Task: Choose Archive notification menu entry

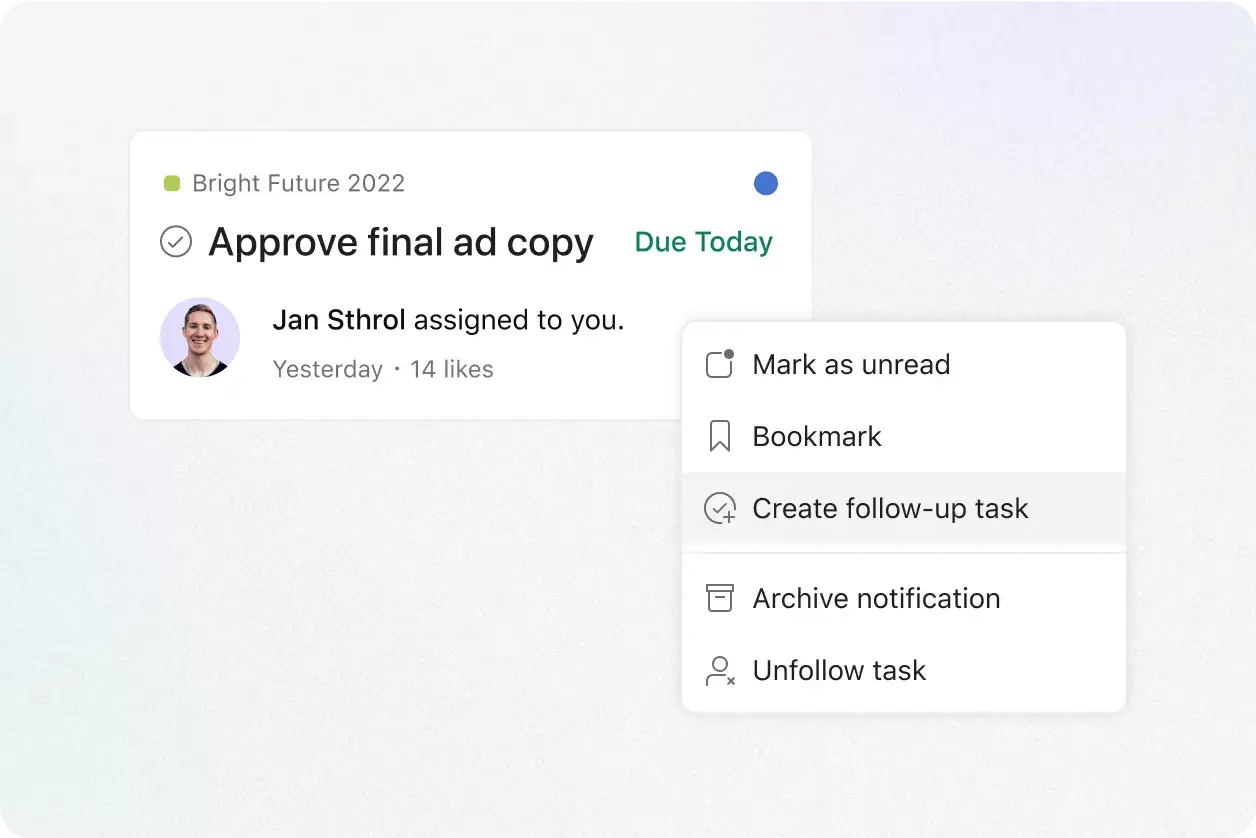Action: coord(904,598)
